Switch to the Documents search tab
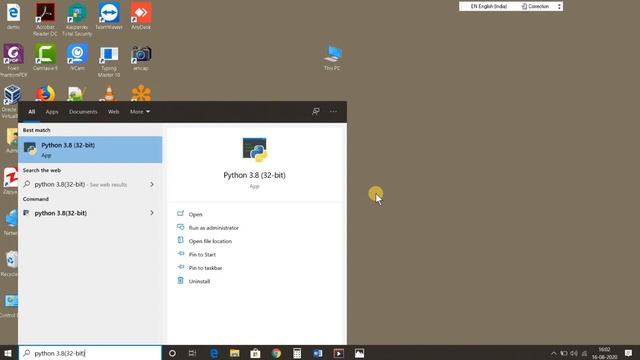Image resolution: width=640 pixels, height=360 pixels. 83,112
